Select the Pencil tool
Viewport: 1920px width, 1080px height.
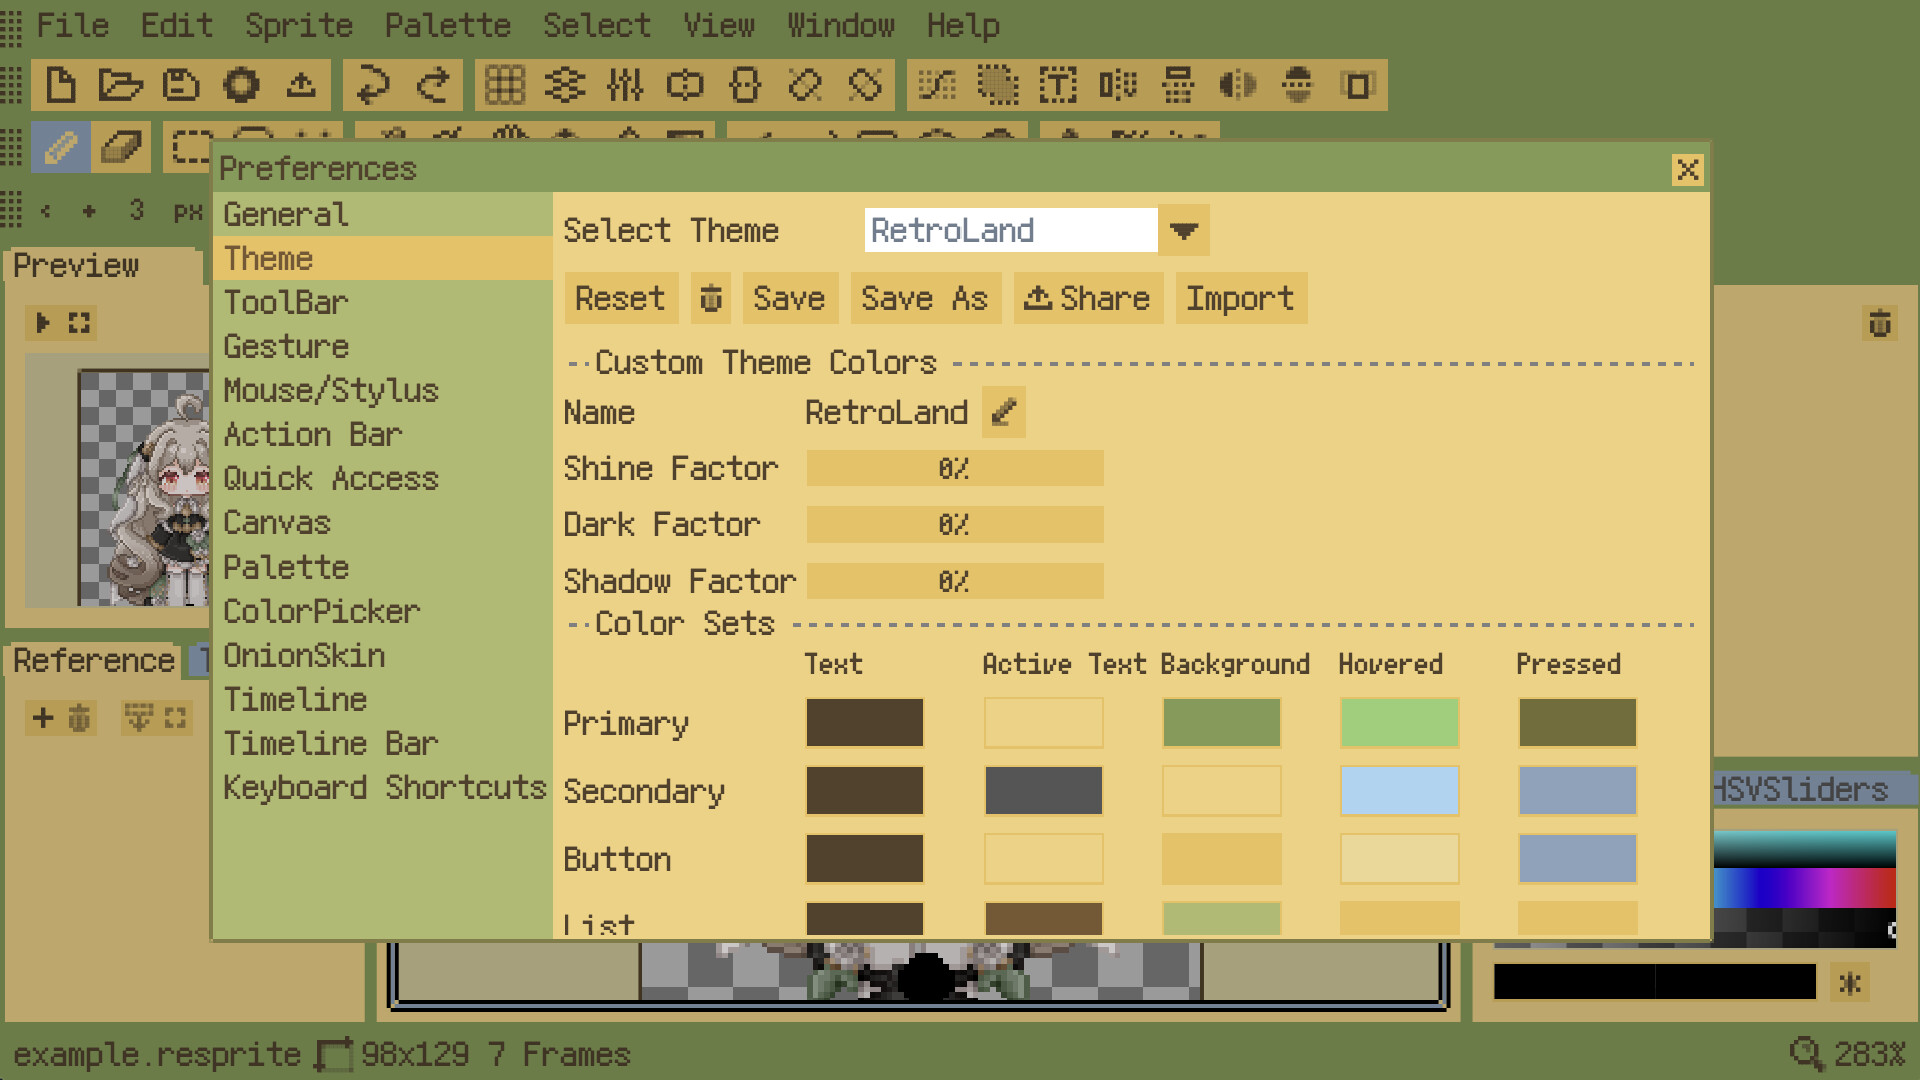click(x=61, y=148)
